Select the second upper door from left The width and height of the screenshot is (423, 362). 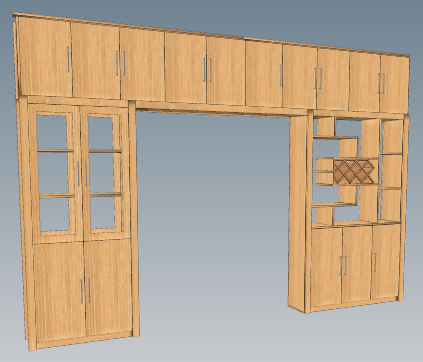pos(96,61)
